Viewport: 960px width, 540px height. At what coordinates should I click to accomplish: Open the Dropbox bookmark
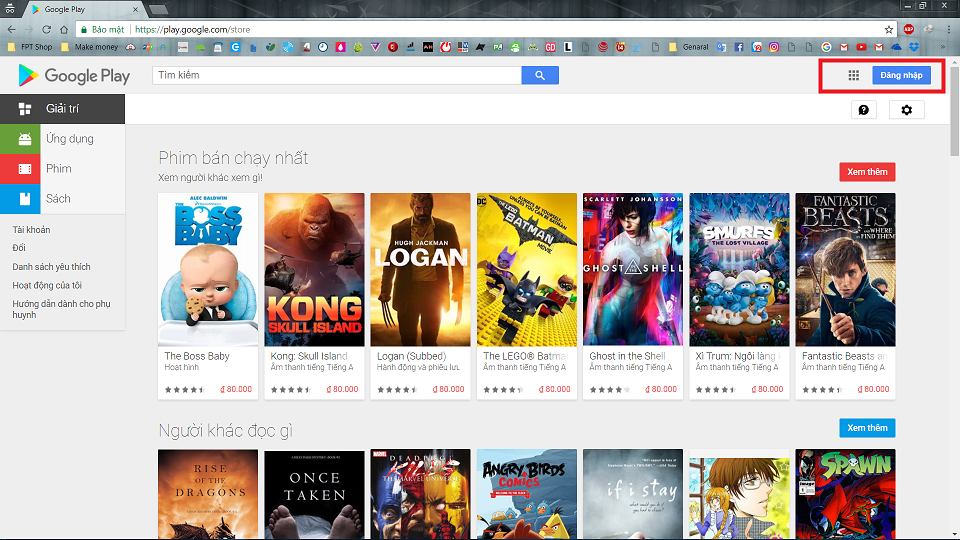click(x=914, y=47)
